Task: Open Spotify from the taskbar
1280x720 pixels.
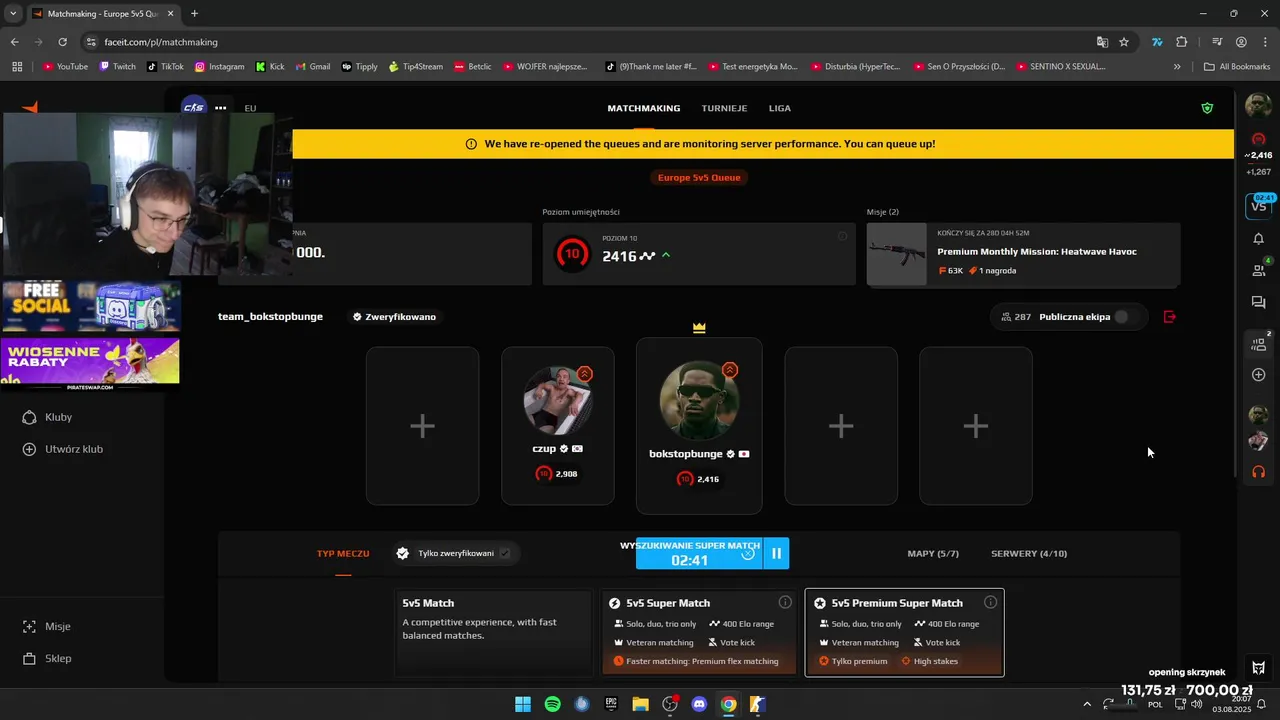Action: (552, 704)
